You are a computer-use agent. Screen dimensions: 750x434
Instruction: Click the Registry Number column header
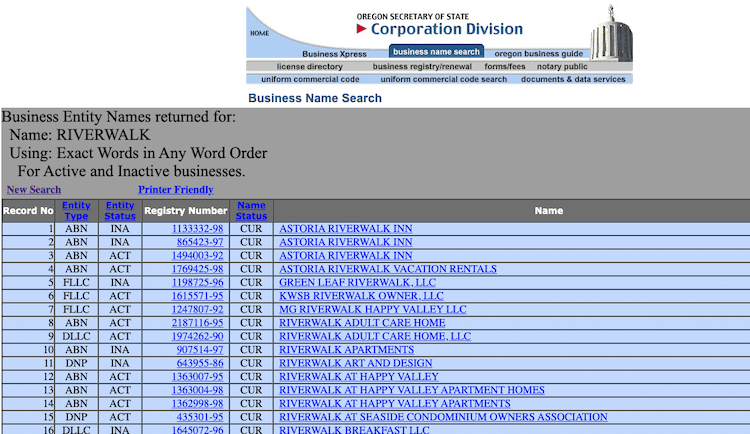tap(186, 211)
